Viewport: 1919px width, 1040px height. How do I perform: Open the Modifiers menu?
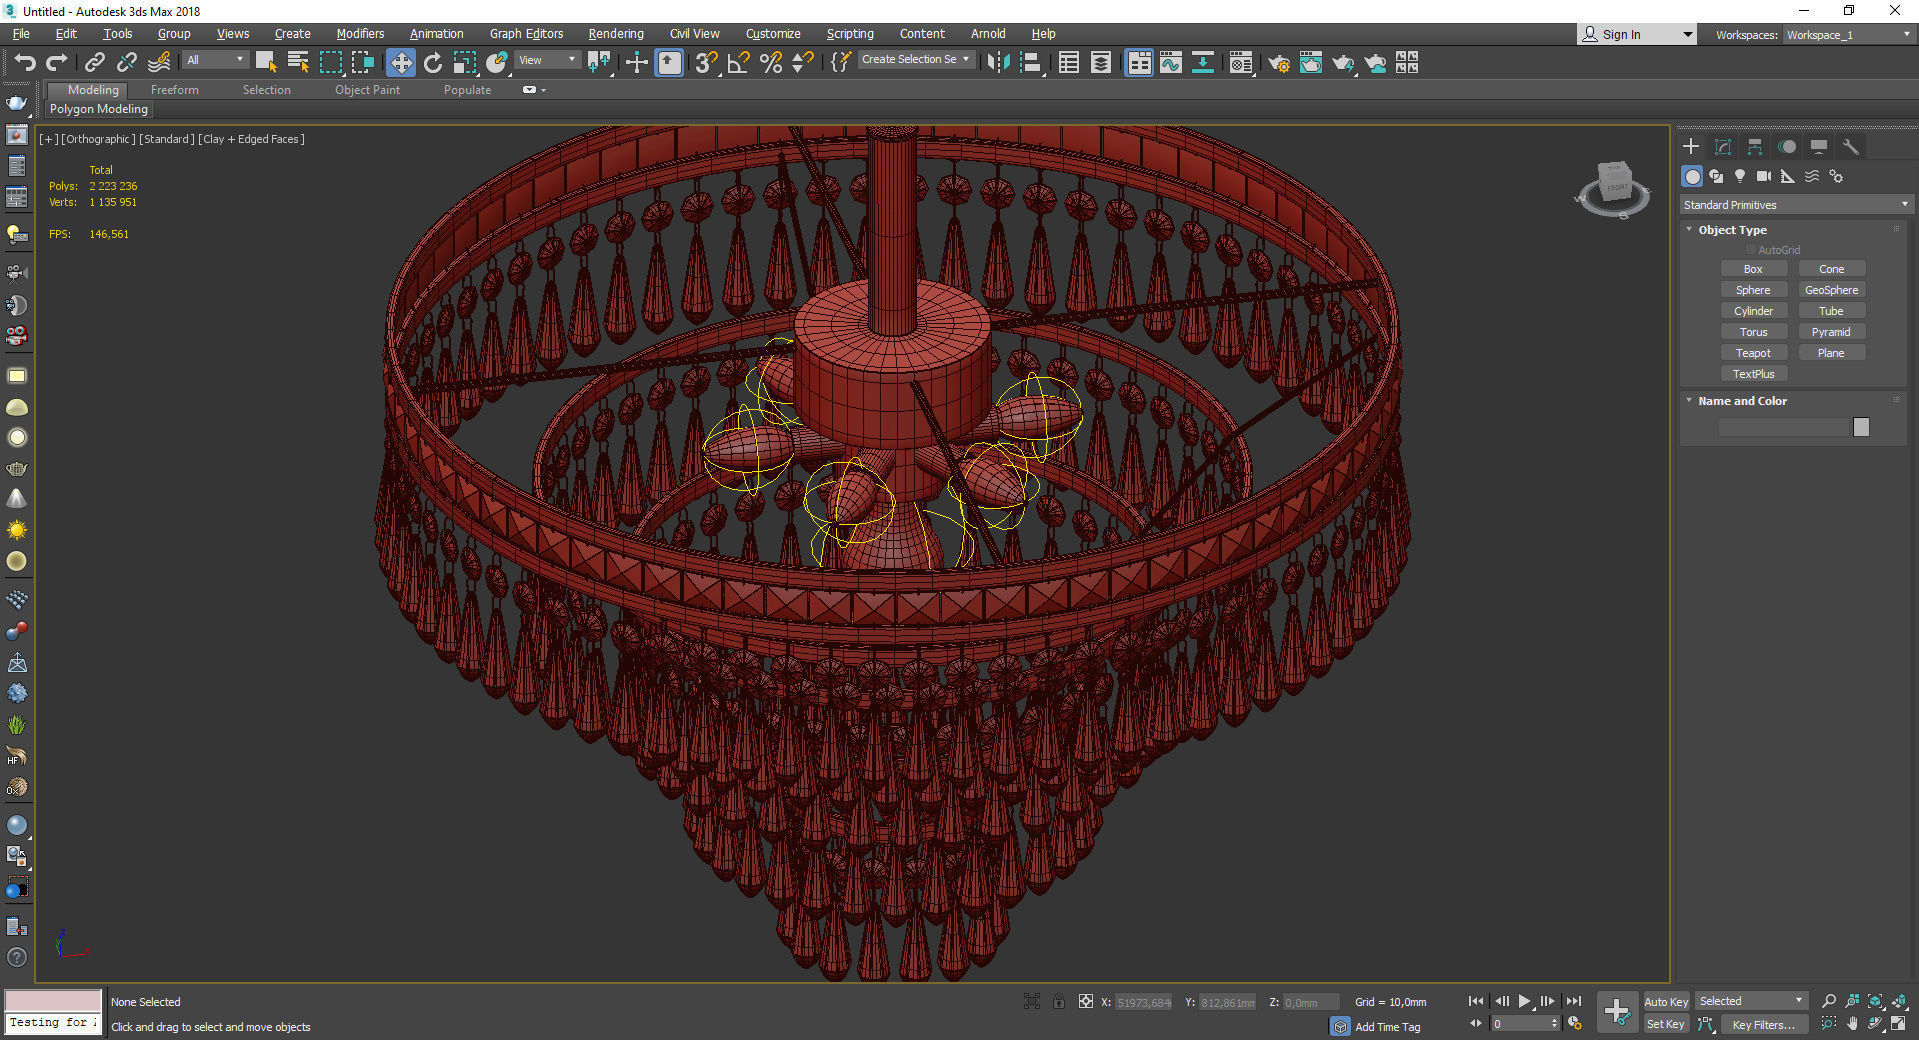click(x=360, y=34)
